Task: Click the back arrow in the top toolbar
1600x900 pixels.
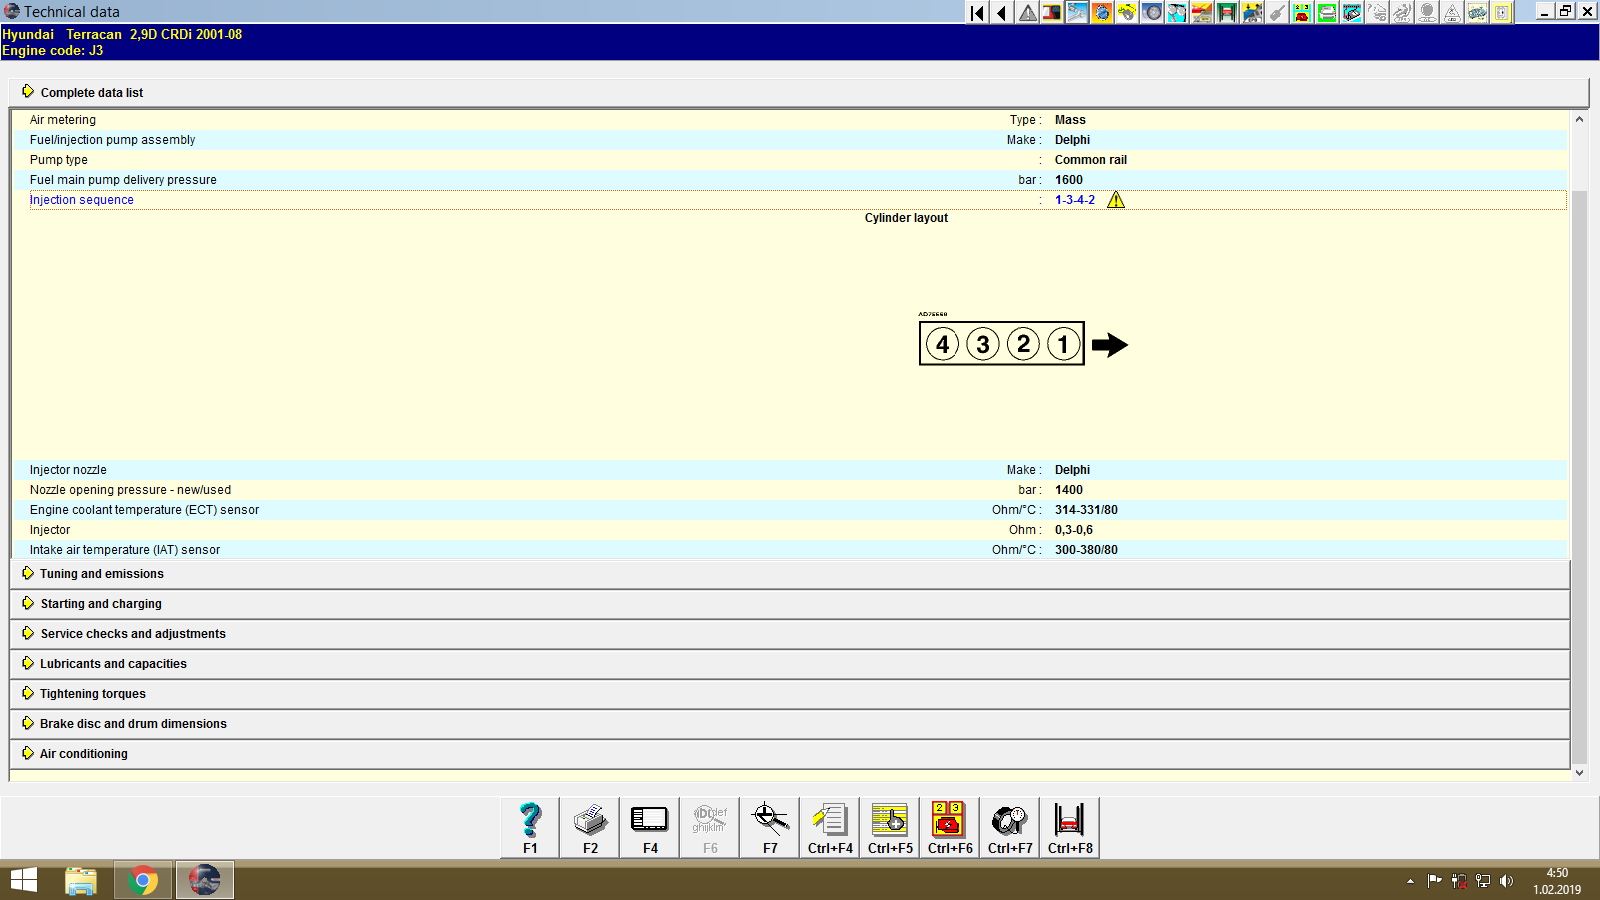Action: 1000,13
